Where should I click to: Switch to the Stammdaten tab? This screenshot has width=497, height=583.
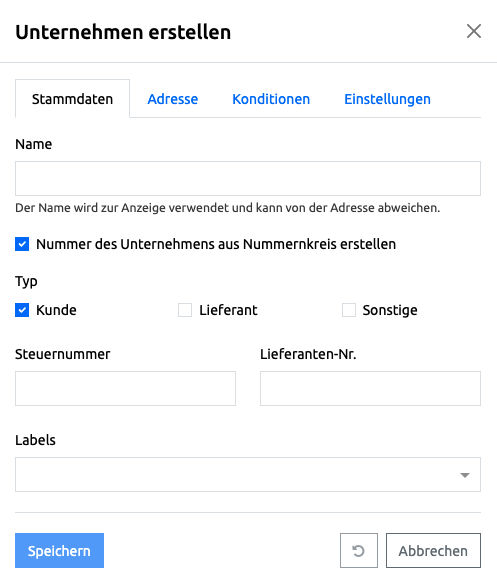point(72,99)
